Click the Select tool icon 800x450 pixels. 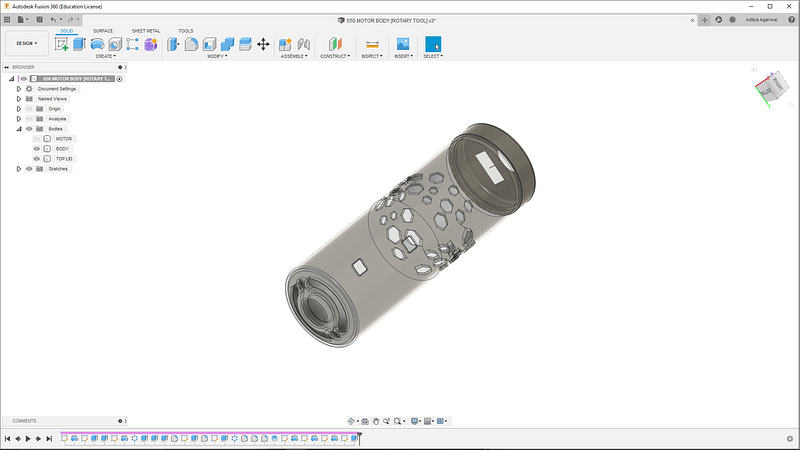(433, 44)
